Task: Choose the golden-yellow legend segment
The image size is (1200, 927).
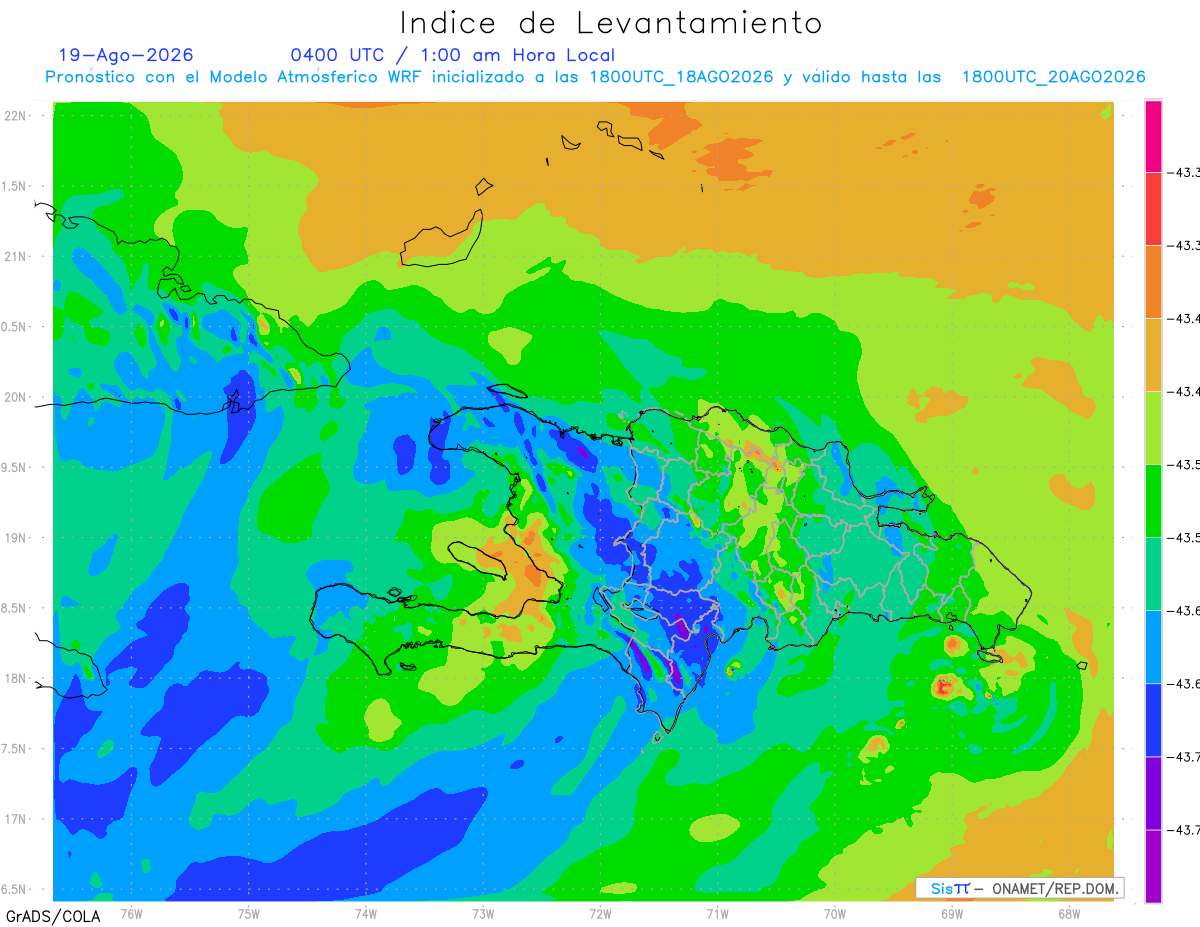Action: click(1153, 354)
